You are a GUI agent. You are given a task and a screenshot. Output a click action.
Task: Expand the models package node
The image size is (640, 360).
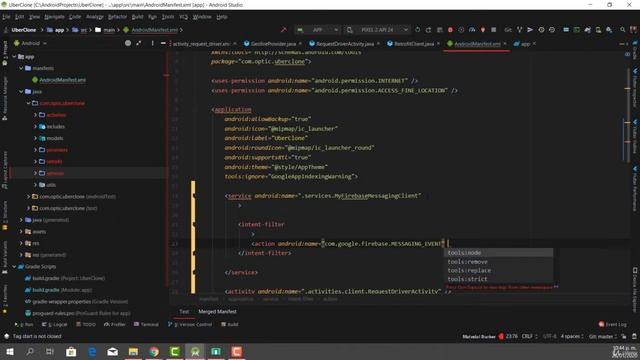[x=36, y=138]
